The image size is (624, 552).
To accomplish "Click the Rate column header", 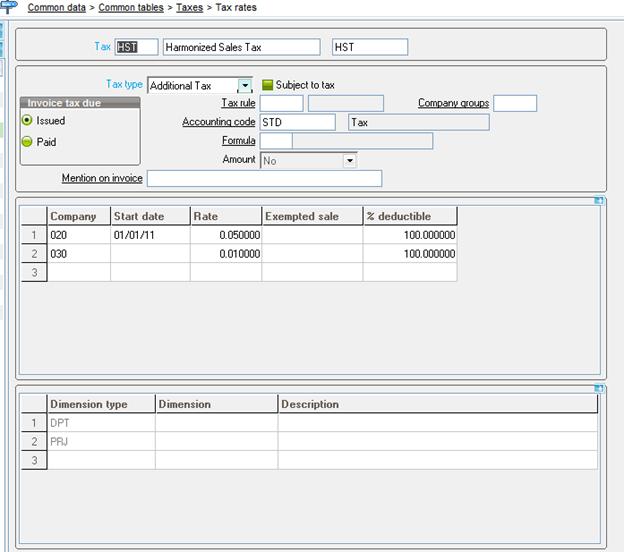I will 226,216.
